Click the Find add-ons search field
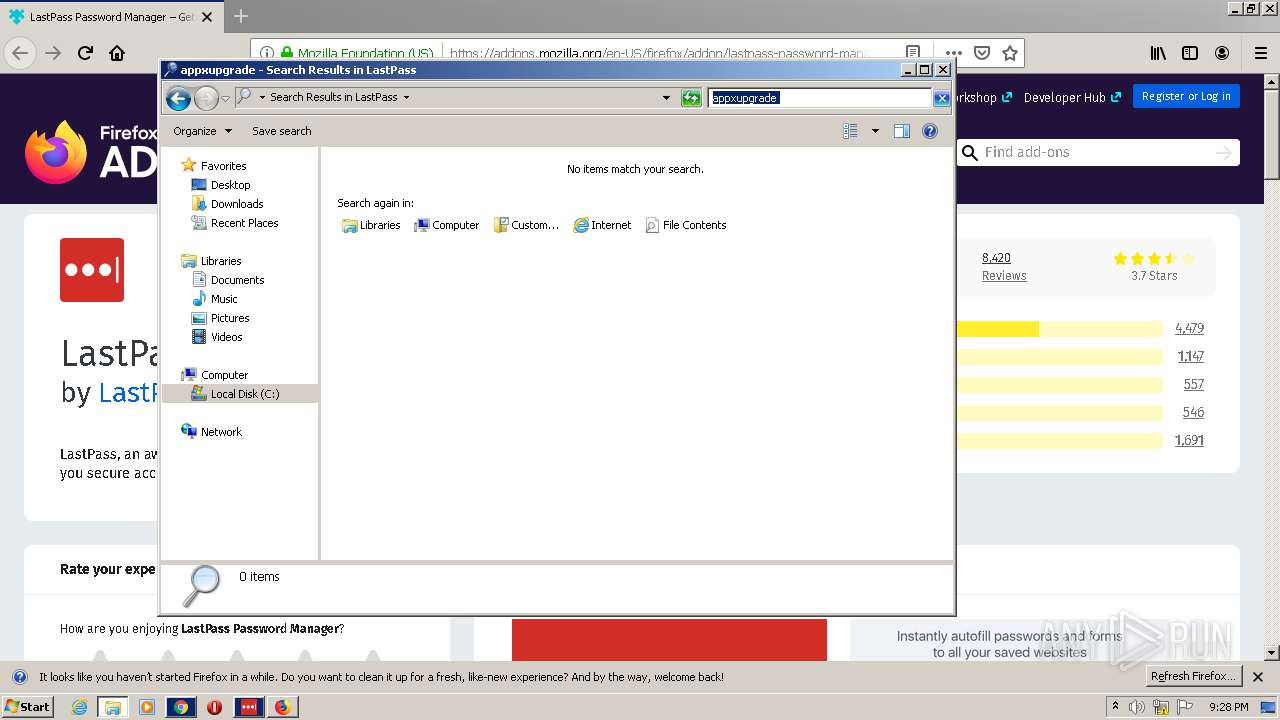 1098,152
